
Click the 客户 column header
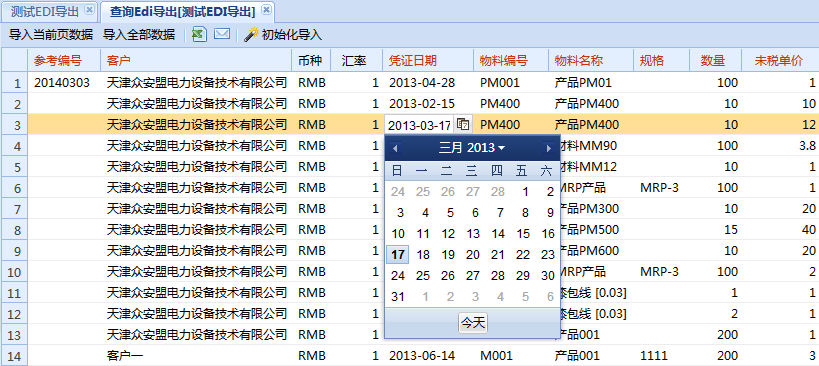coord(196,61)
